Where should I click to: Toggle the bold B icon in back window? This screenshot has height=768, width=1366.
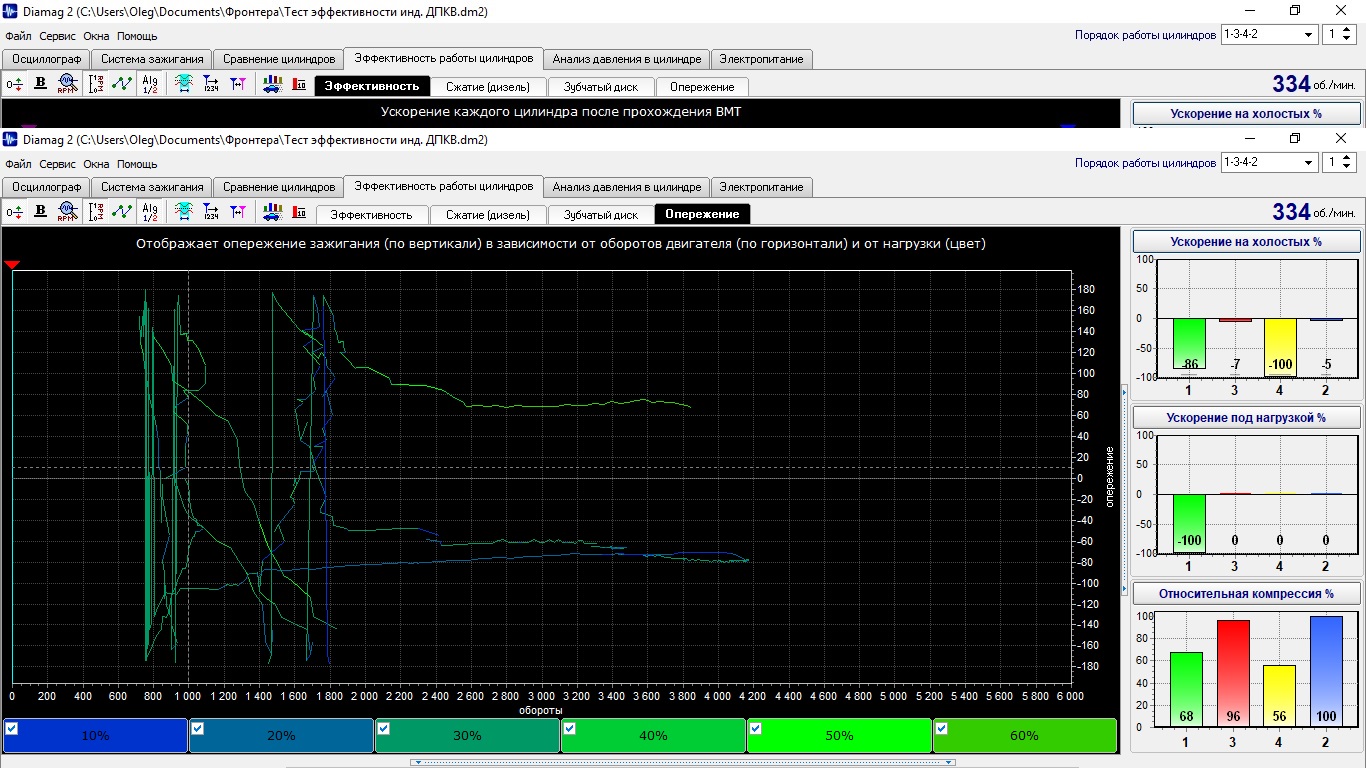(41, 84)
